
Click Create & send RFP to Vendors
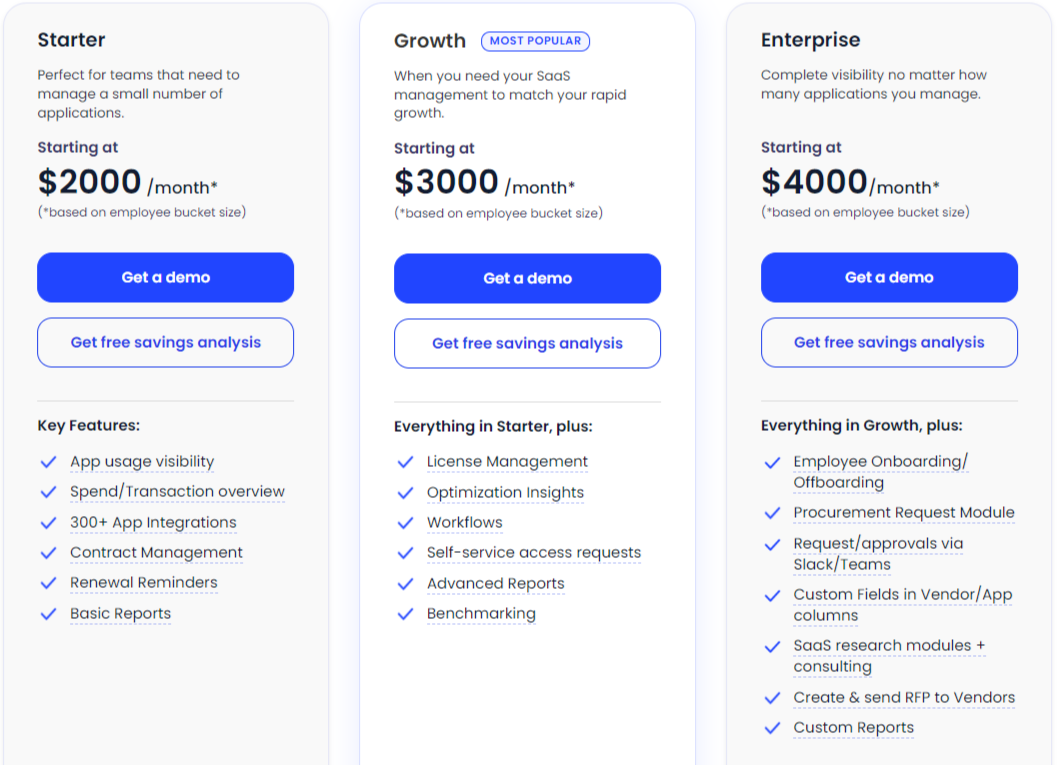(x=904, y=697)
